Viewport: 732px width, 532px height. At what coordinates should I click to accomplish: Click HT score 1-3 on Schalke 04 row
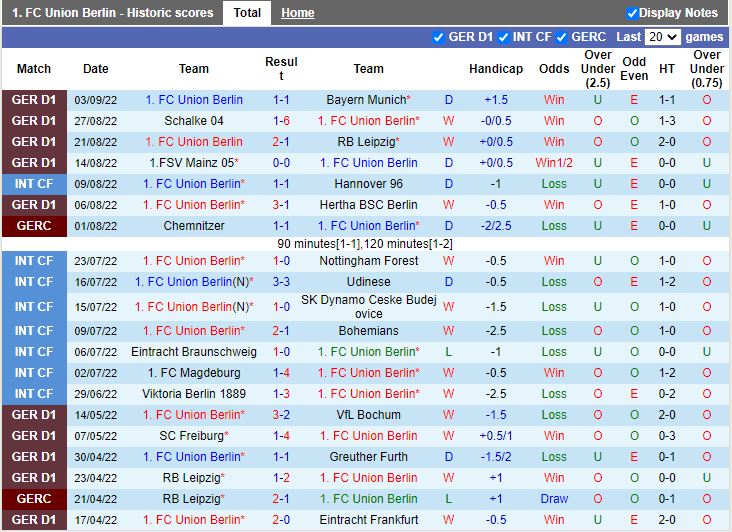click(x=667, y=121)
